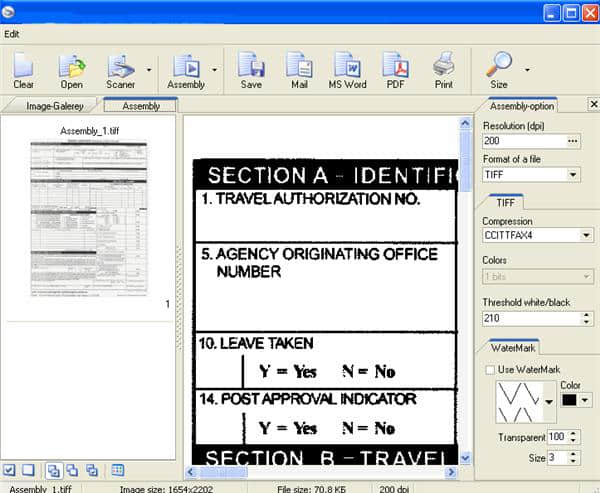Click the empty box deselect icon at bottom left
Image resolution: width=600 pixels, height=493 pixels.
pos(28,470)
